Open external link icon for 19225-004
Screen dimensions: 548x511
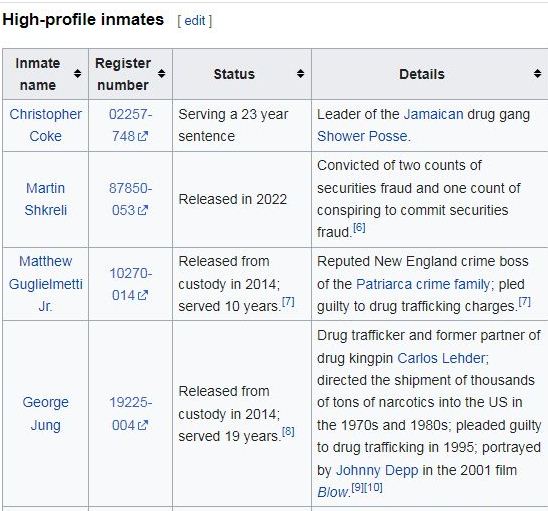(x=143, y=425)
